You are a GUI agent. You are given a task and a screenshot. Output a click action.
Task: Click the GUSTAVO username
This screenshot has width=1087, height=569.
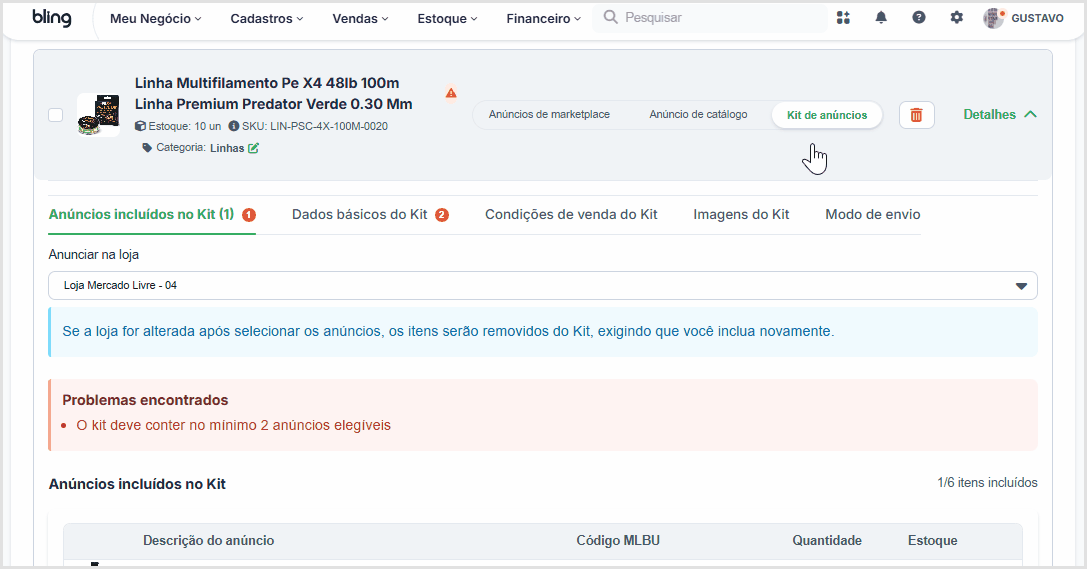1037,18
